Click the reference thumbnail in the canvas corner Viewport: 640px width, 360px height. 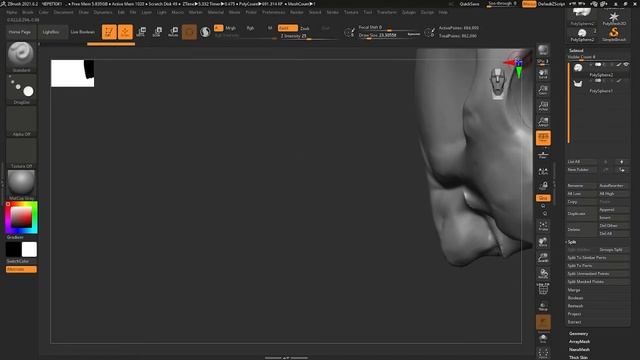(x=73, y=73)
